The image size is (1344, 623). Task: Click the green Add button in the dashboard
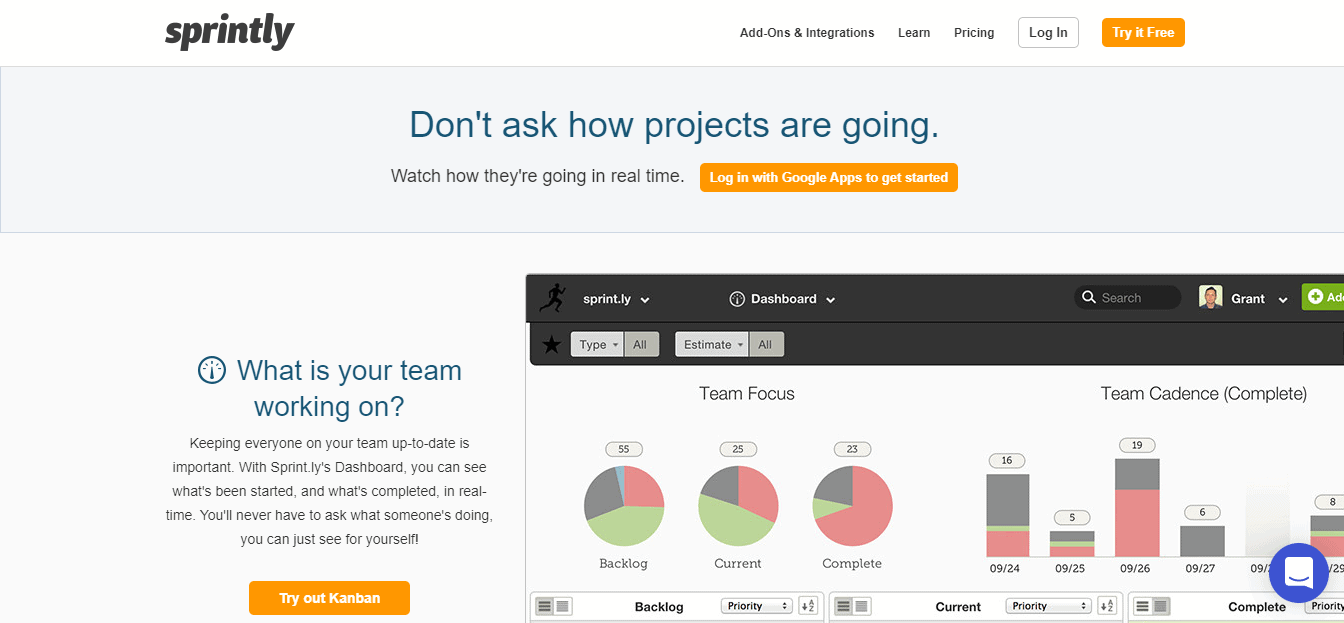(x=1323, y=297)
